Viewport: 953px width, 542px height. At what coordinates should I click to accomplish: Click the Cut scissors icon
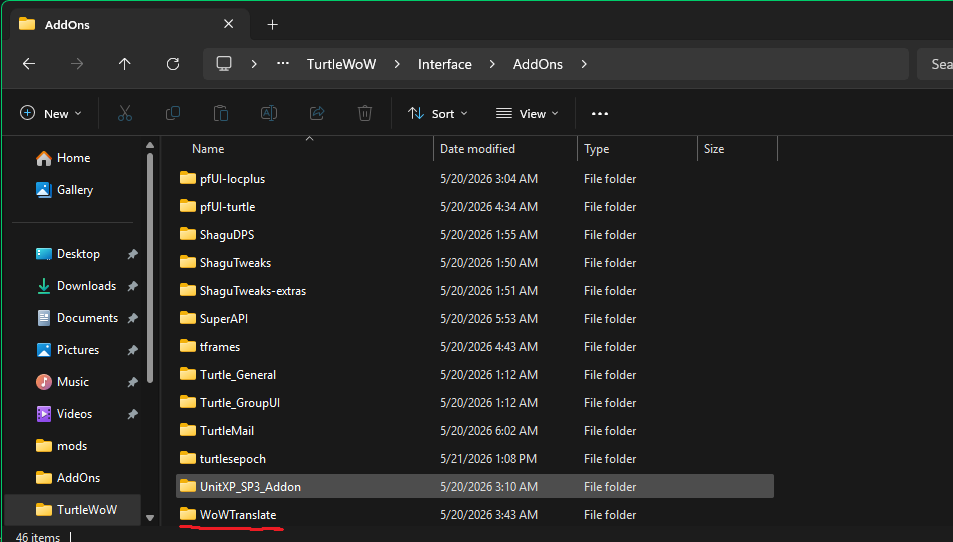[x=125, y=113]
